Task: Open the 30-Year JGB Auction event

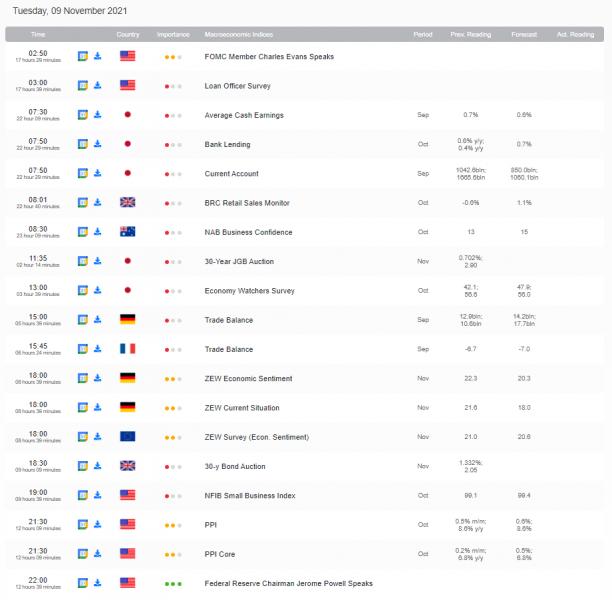Action: click(x=238, y=262)
